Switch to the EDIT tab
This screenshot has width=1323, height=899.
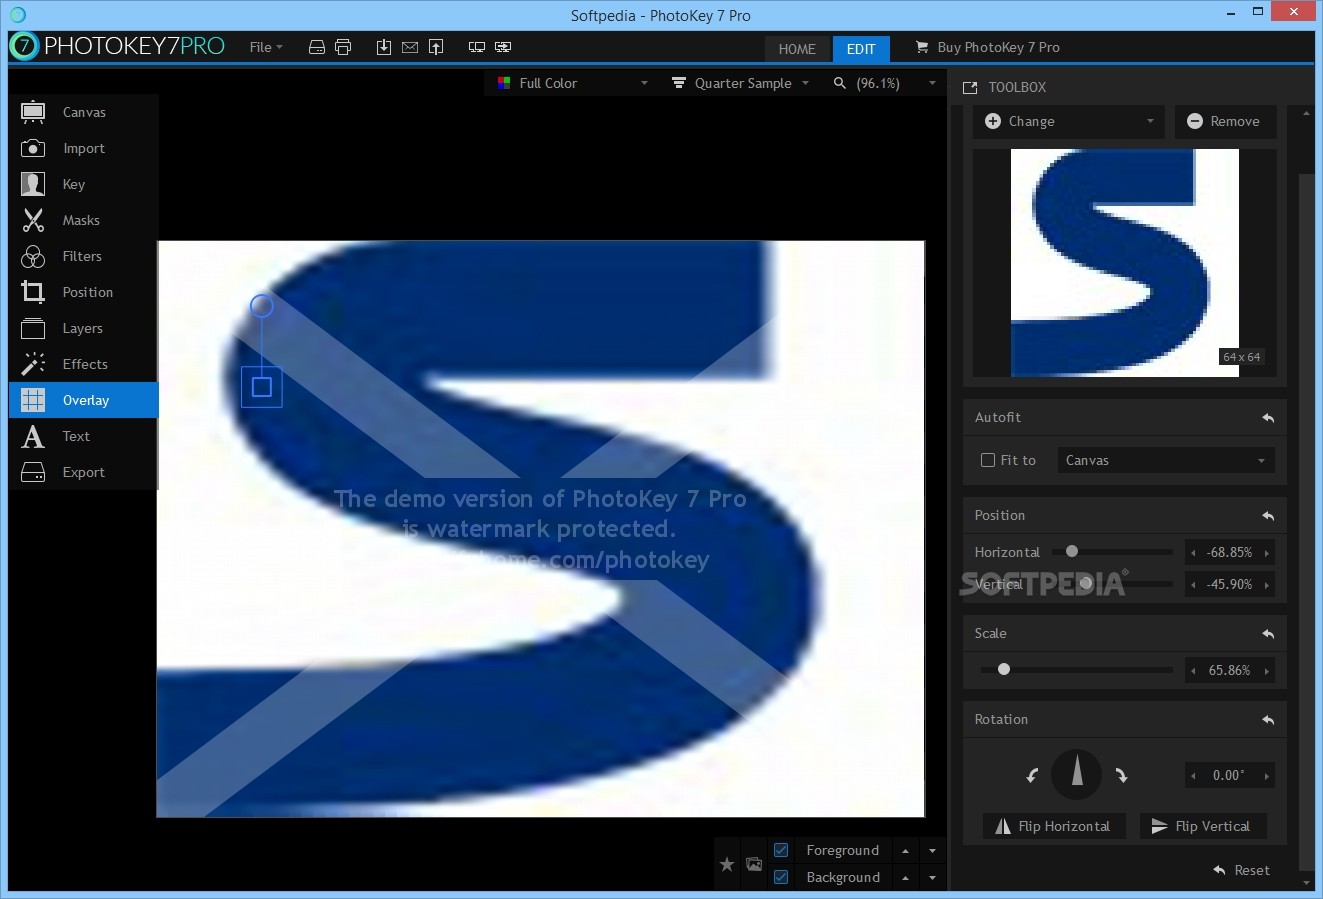click(861, 48)
